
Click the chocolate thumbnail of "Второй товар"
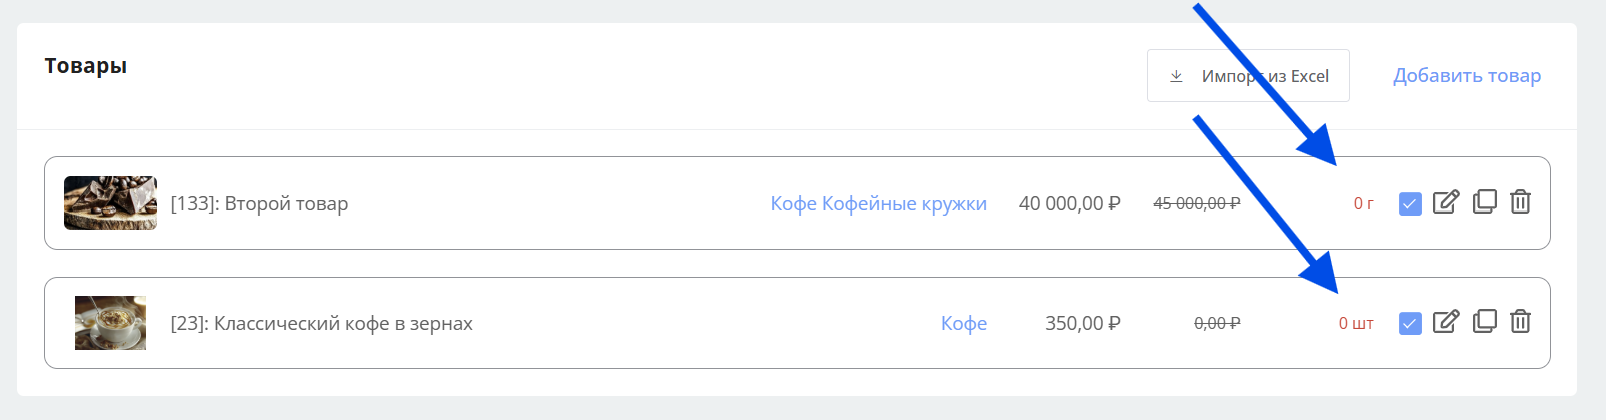[110, 203]
